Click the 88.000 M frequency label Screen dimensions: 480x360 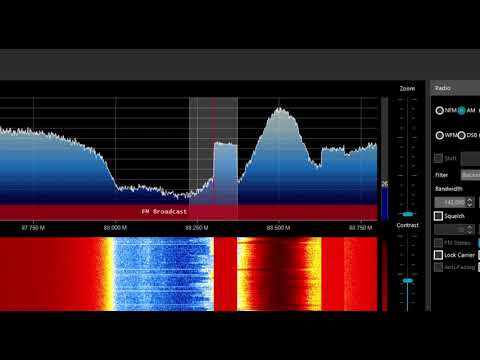115,228
